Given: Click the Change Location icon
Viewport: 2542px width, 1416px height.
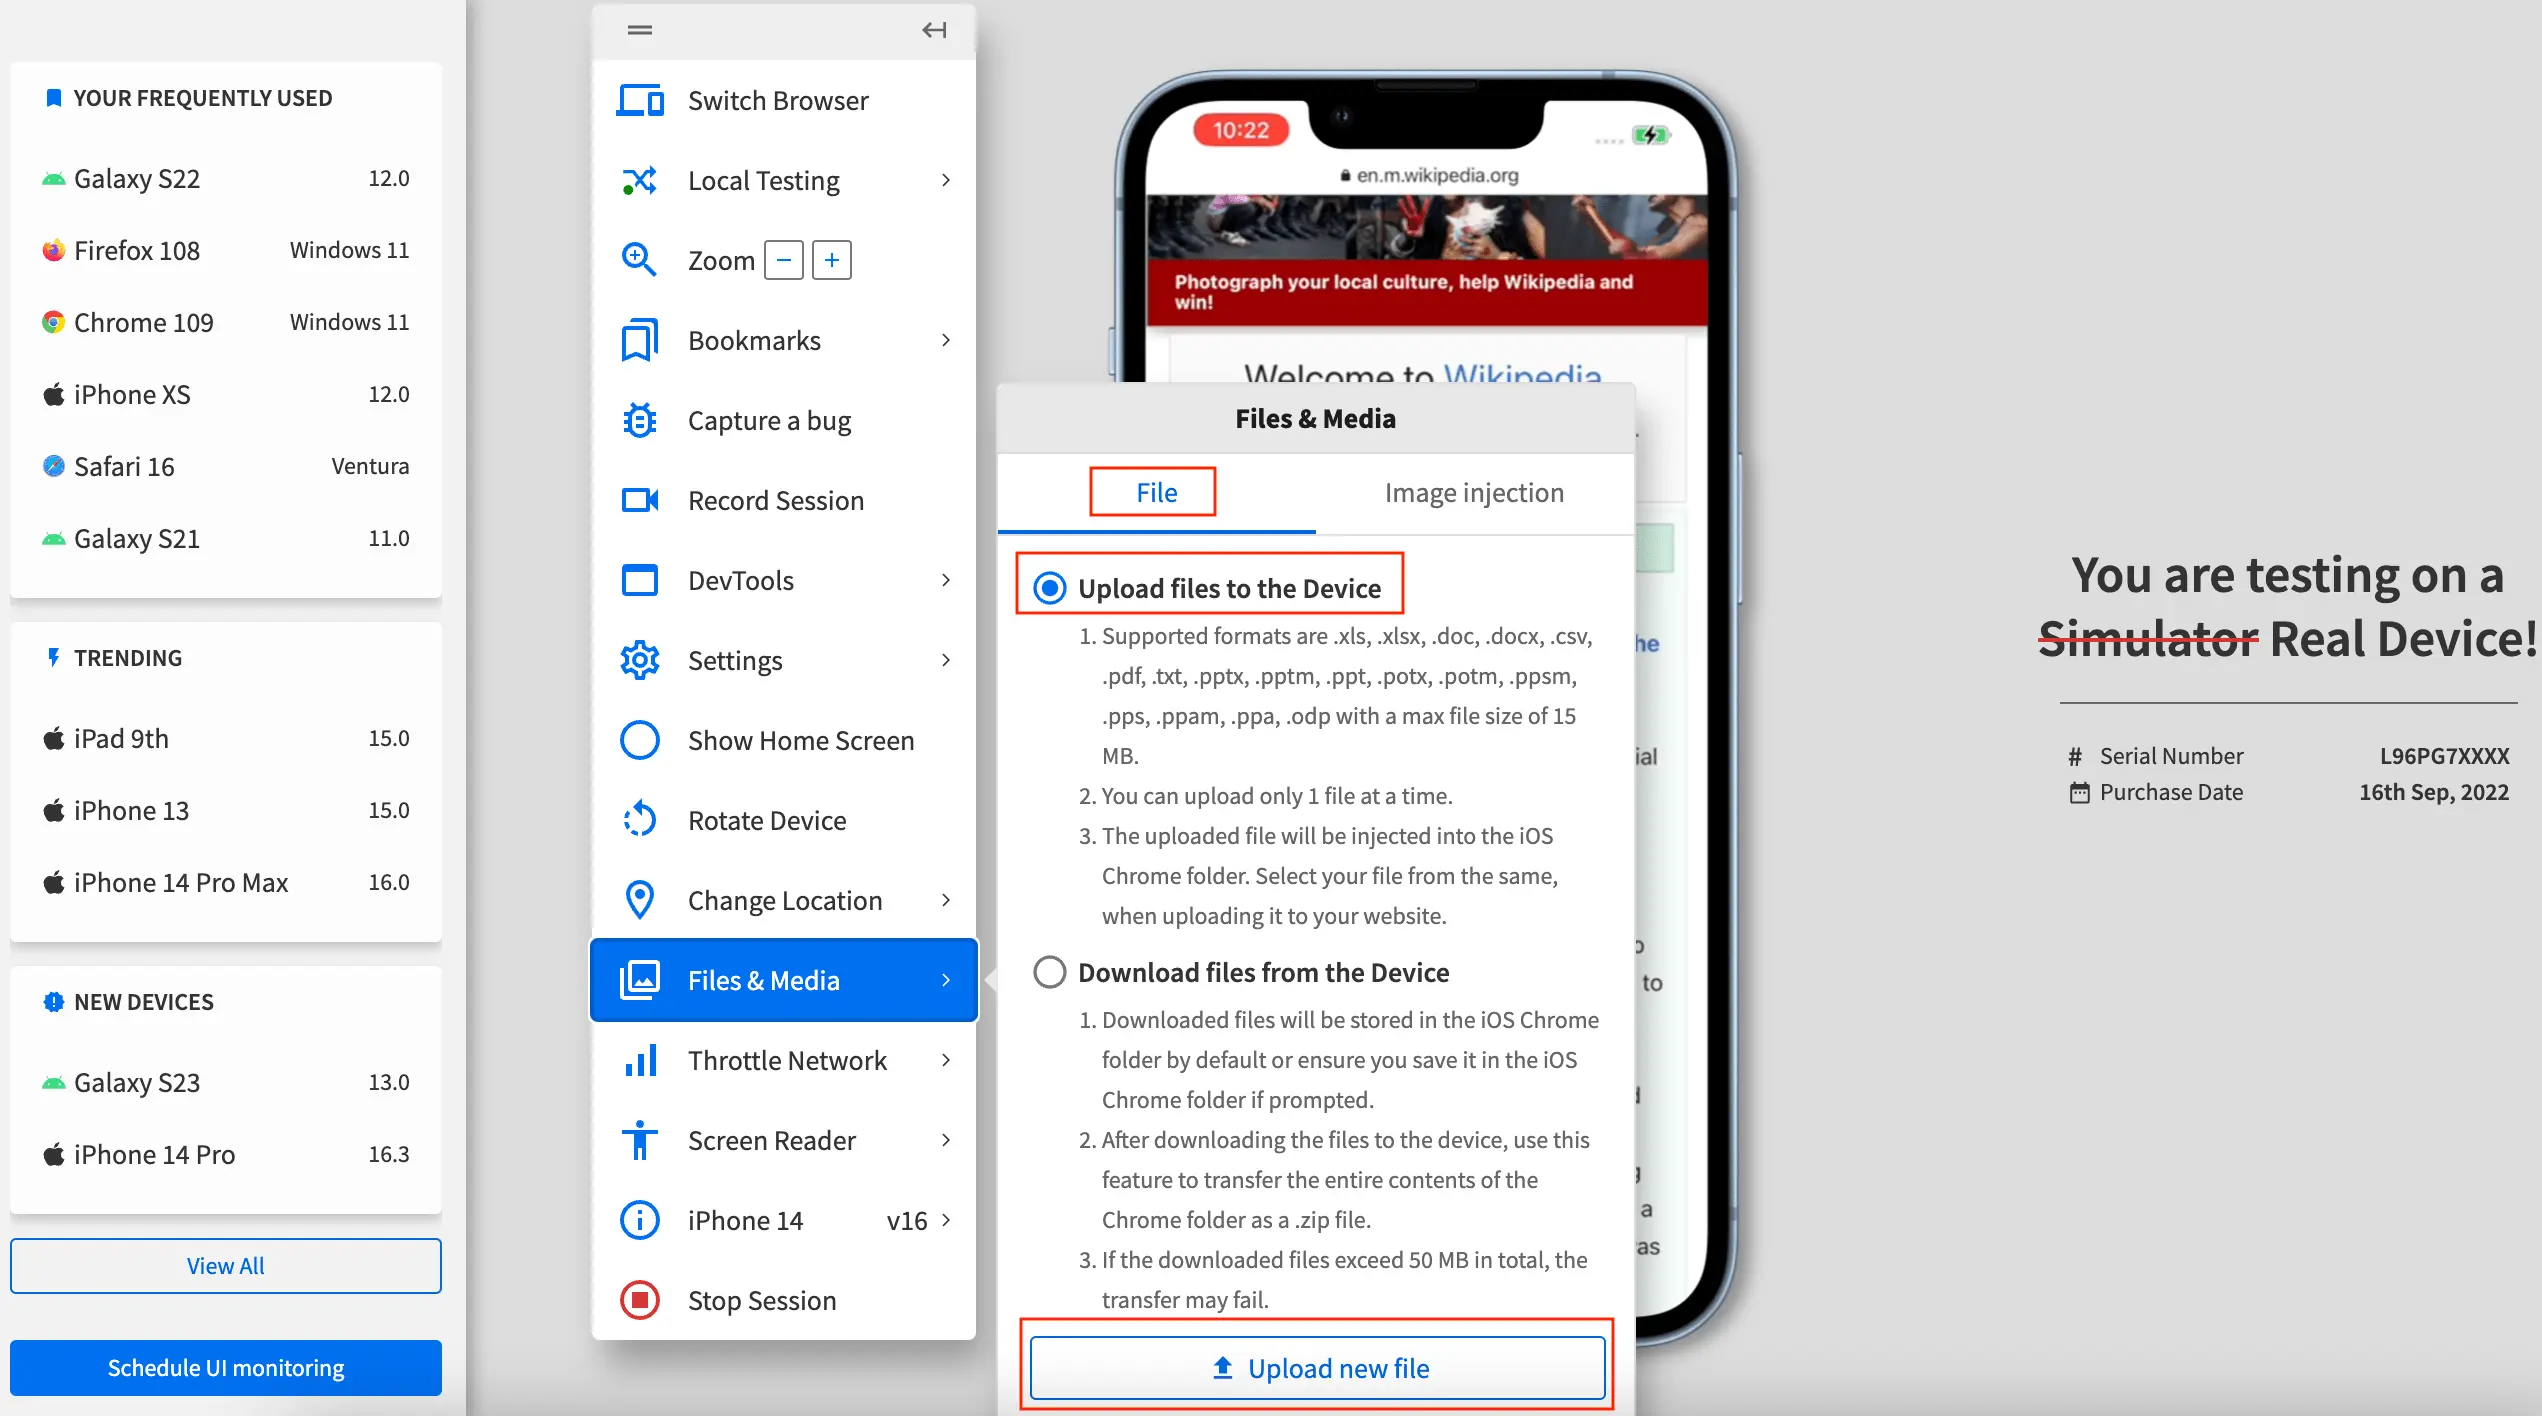Looking at the screenshot, I should [638, 900].
